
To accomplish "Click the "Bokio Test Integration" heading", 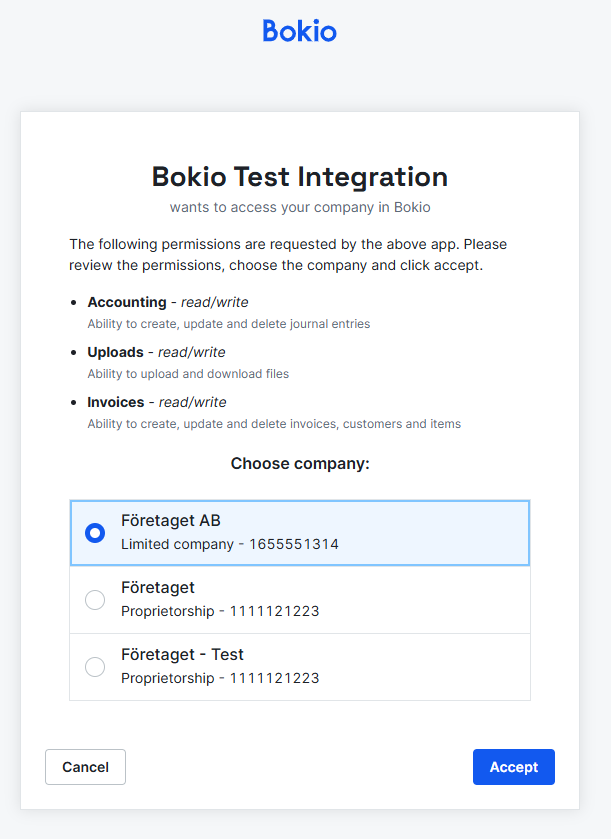I will [300, 177].
